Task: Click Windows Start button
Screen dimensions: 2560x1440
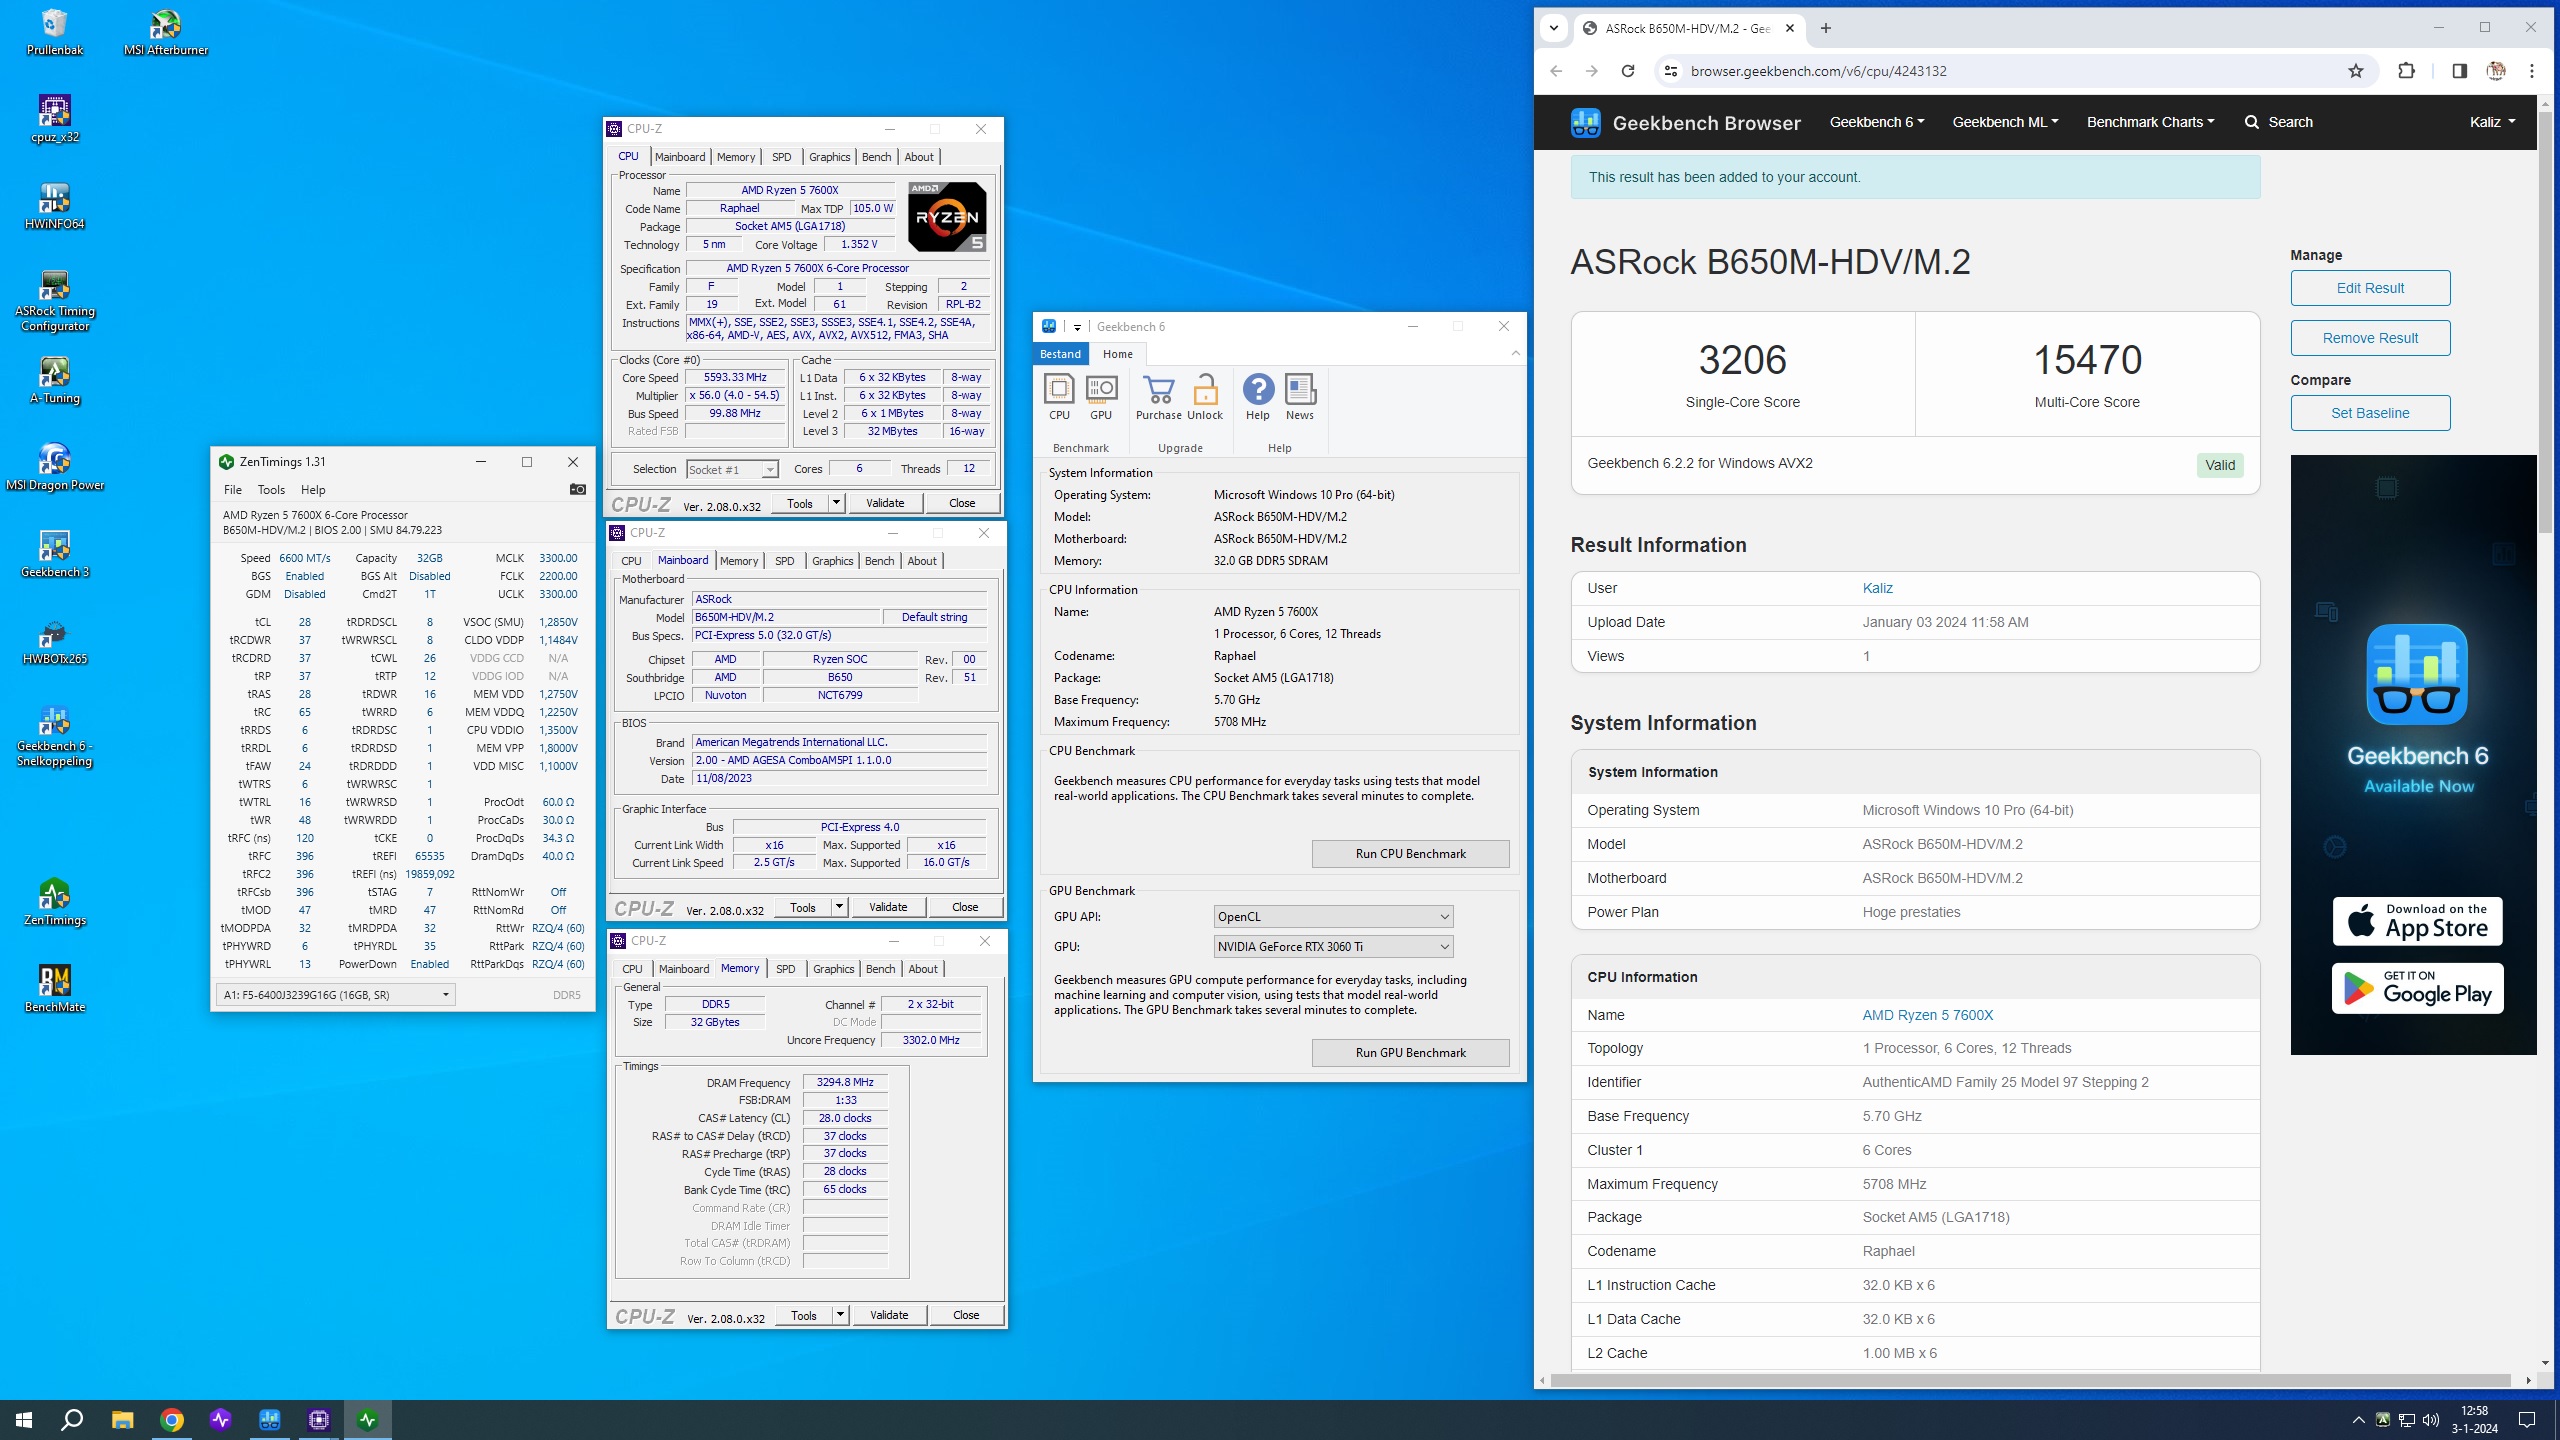Action: [x=24, y=1419]
